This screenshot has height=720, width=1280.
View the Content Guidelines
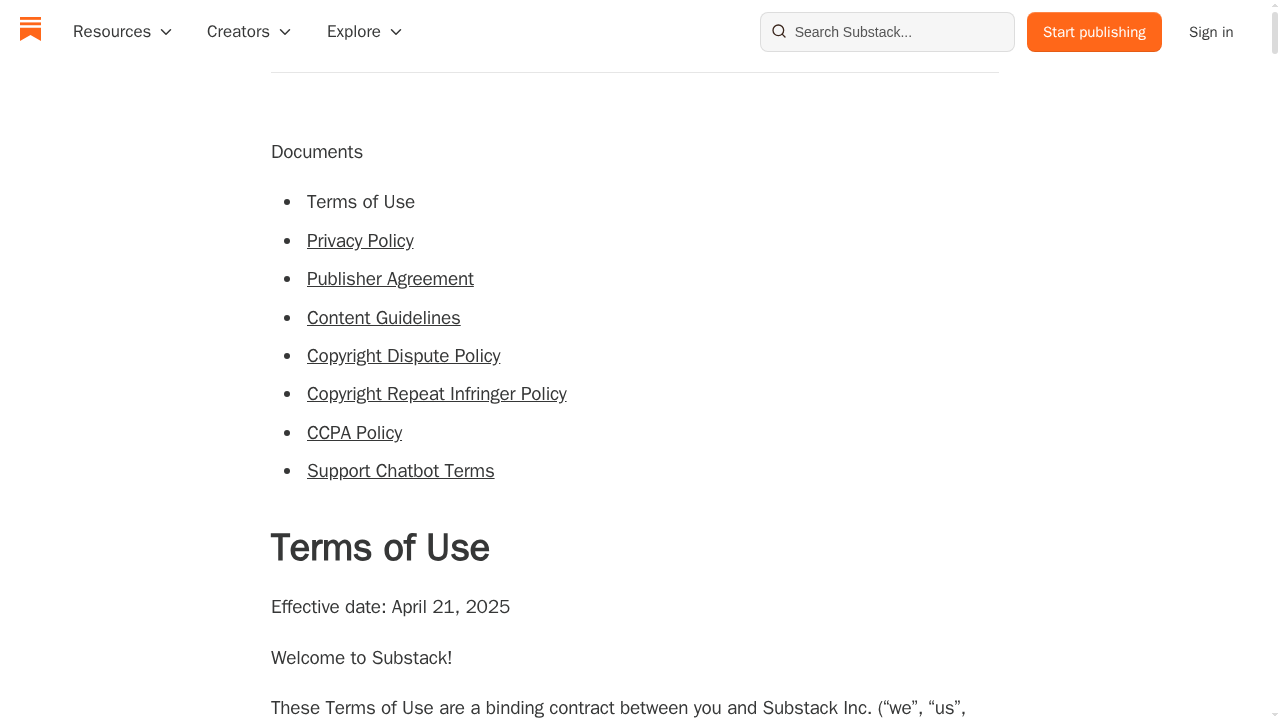pyautogui.click(x=383, y=317)
